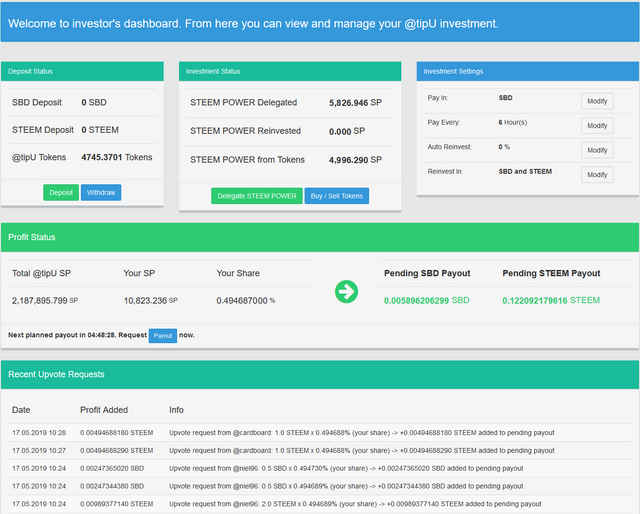
Task: Click the STEEM POWER Delegated label
Action: tap(243, 102)
